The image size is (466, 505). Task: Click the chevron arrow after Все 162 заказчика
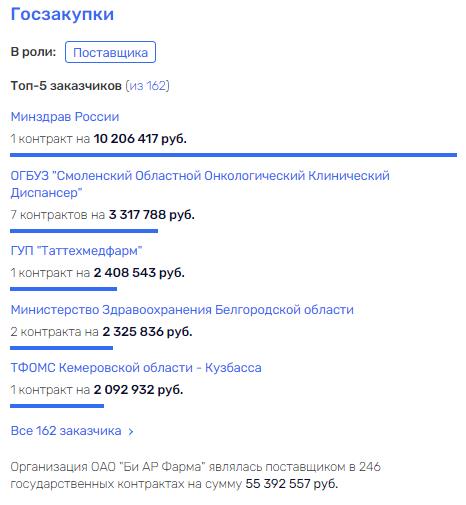(x=131, y=432)
